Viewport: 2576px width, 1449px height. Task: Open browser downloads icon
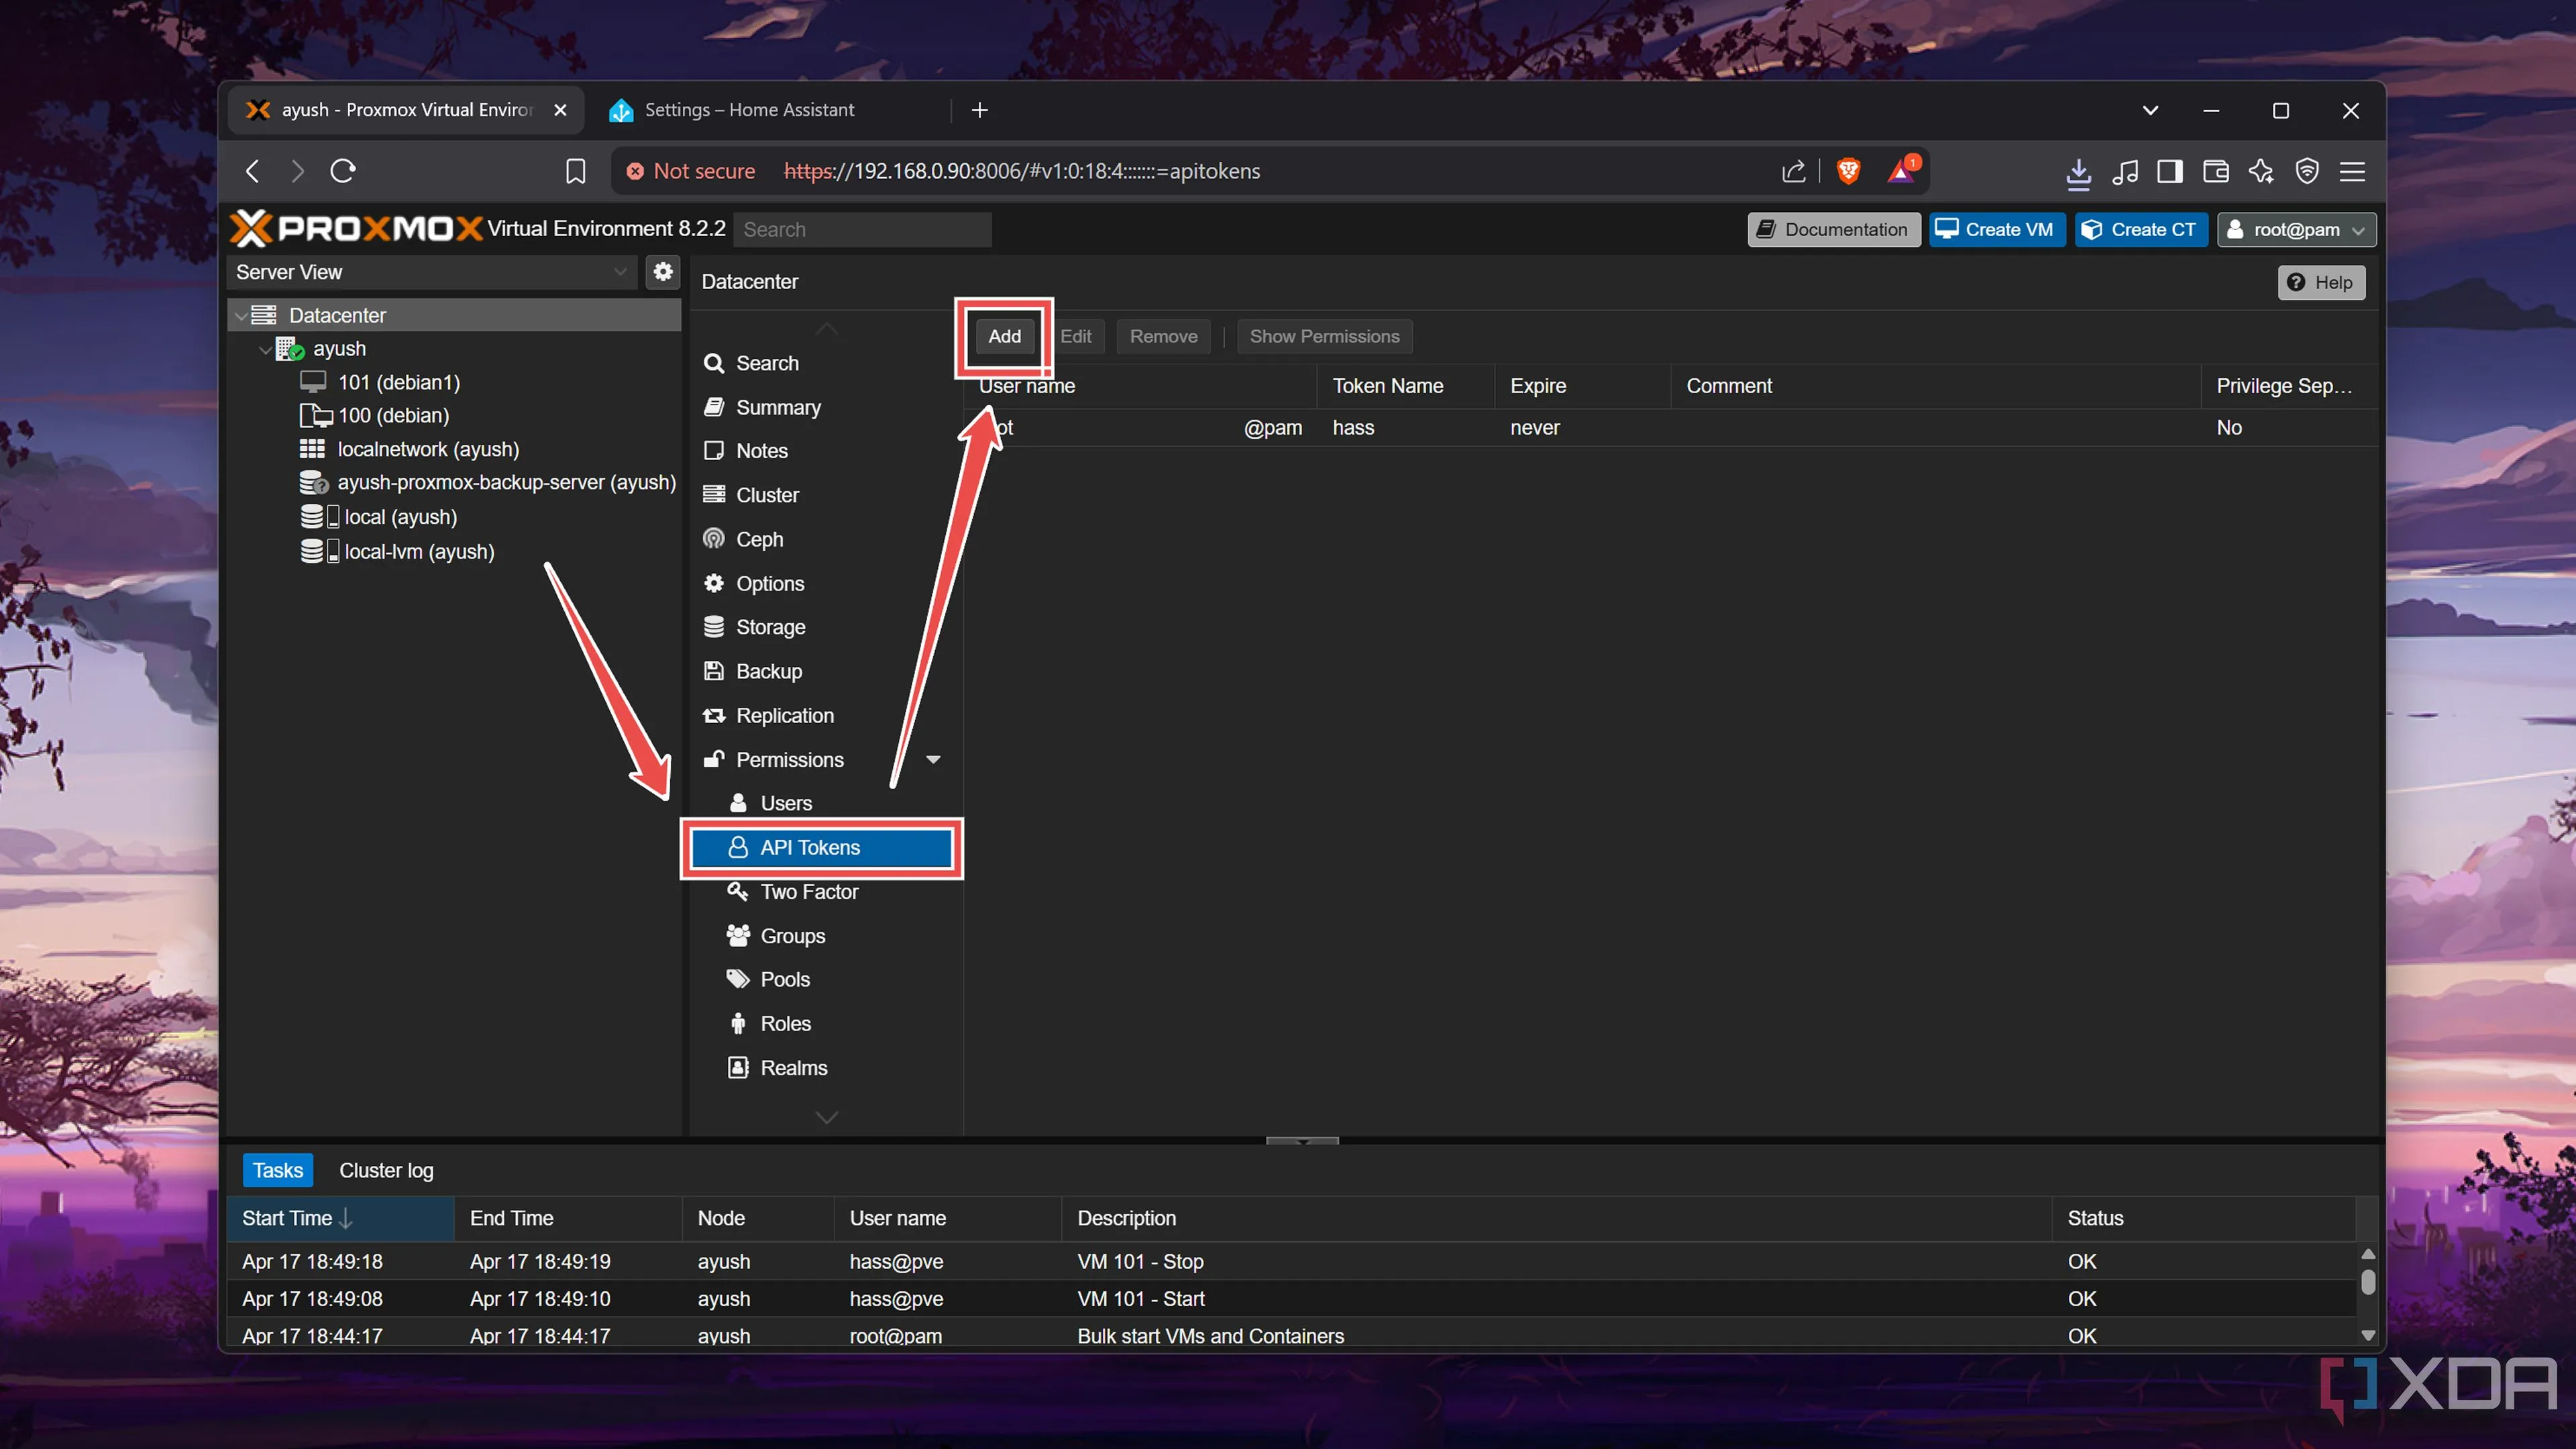click(2078, 172)
